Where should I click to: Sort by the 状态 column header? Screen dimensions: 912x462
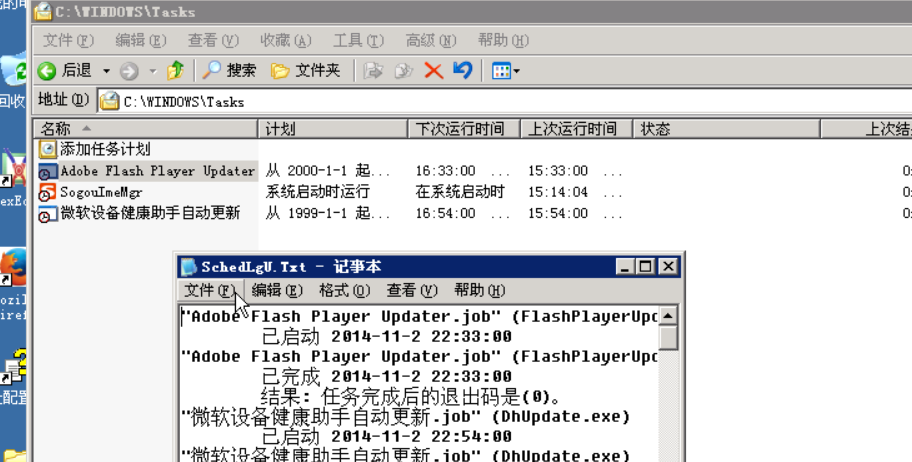tap(726, 129)
